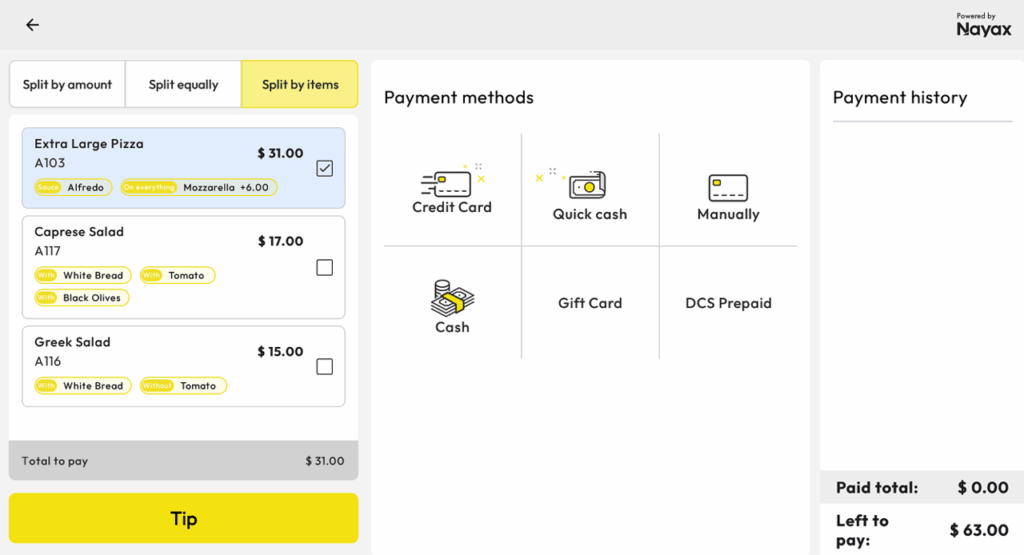
Task: Click the back arrow icon
Action: [33, 25]
